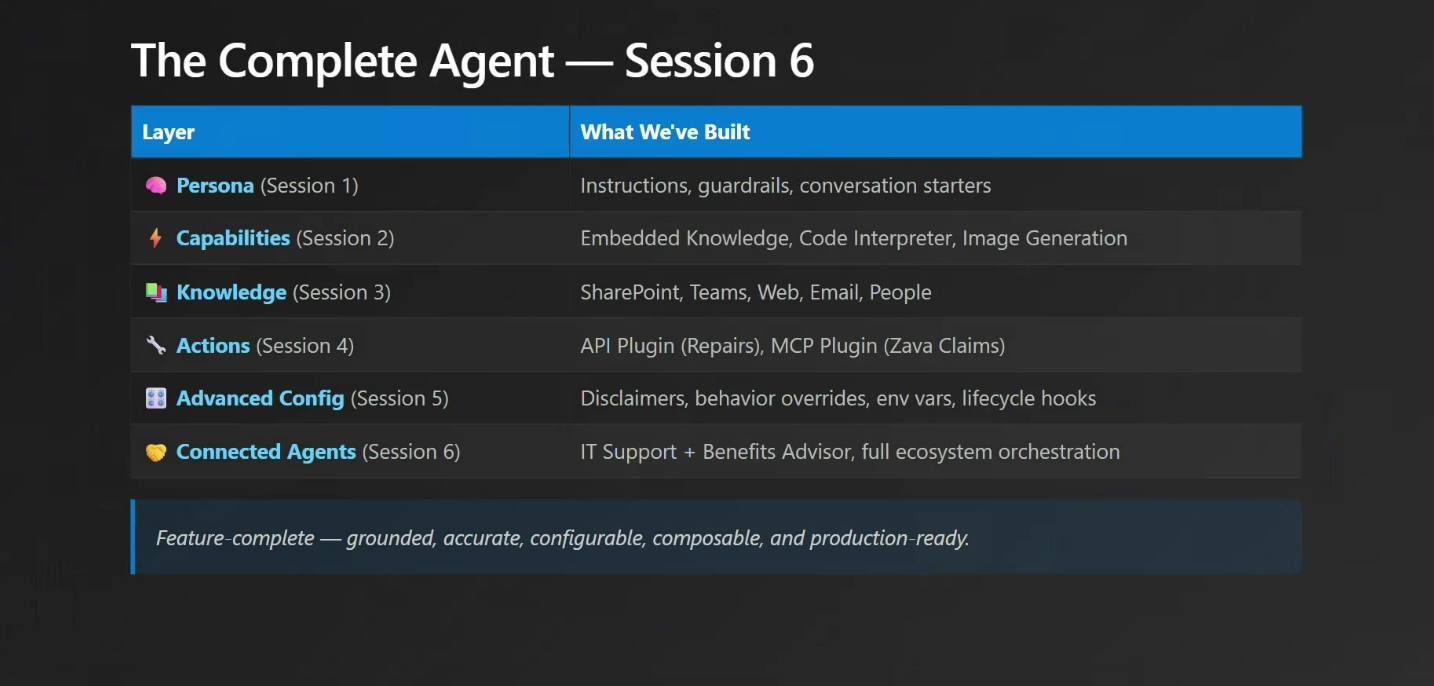Select the Knowledge link text
Viewport: 1434px width, 686px height.
pos(231,292)
